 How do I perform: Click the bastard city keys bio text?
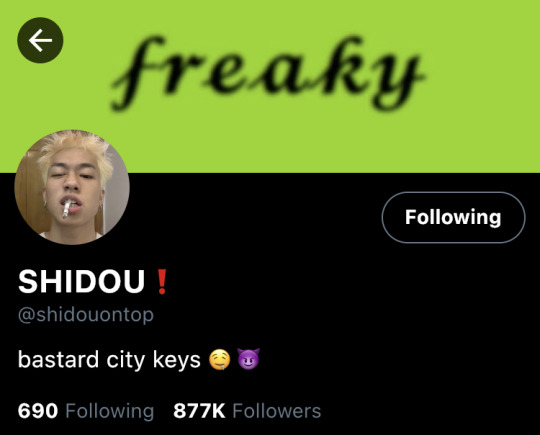109,360
